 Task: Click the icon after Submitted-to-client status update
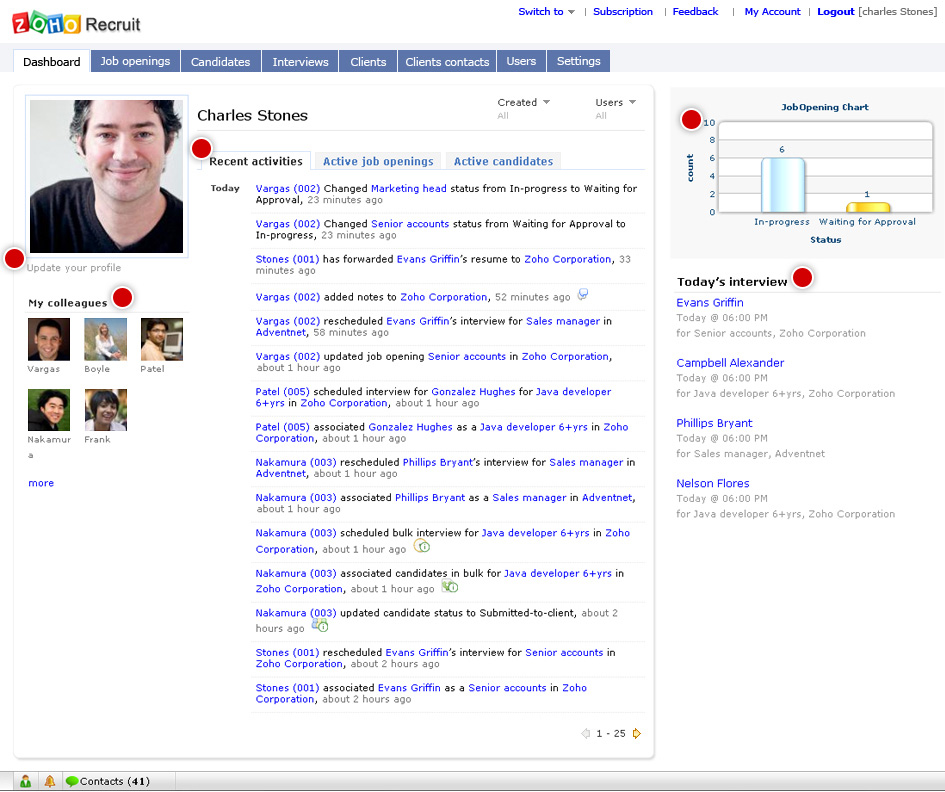(x=320, y=625)
